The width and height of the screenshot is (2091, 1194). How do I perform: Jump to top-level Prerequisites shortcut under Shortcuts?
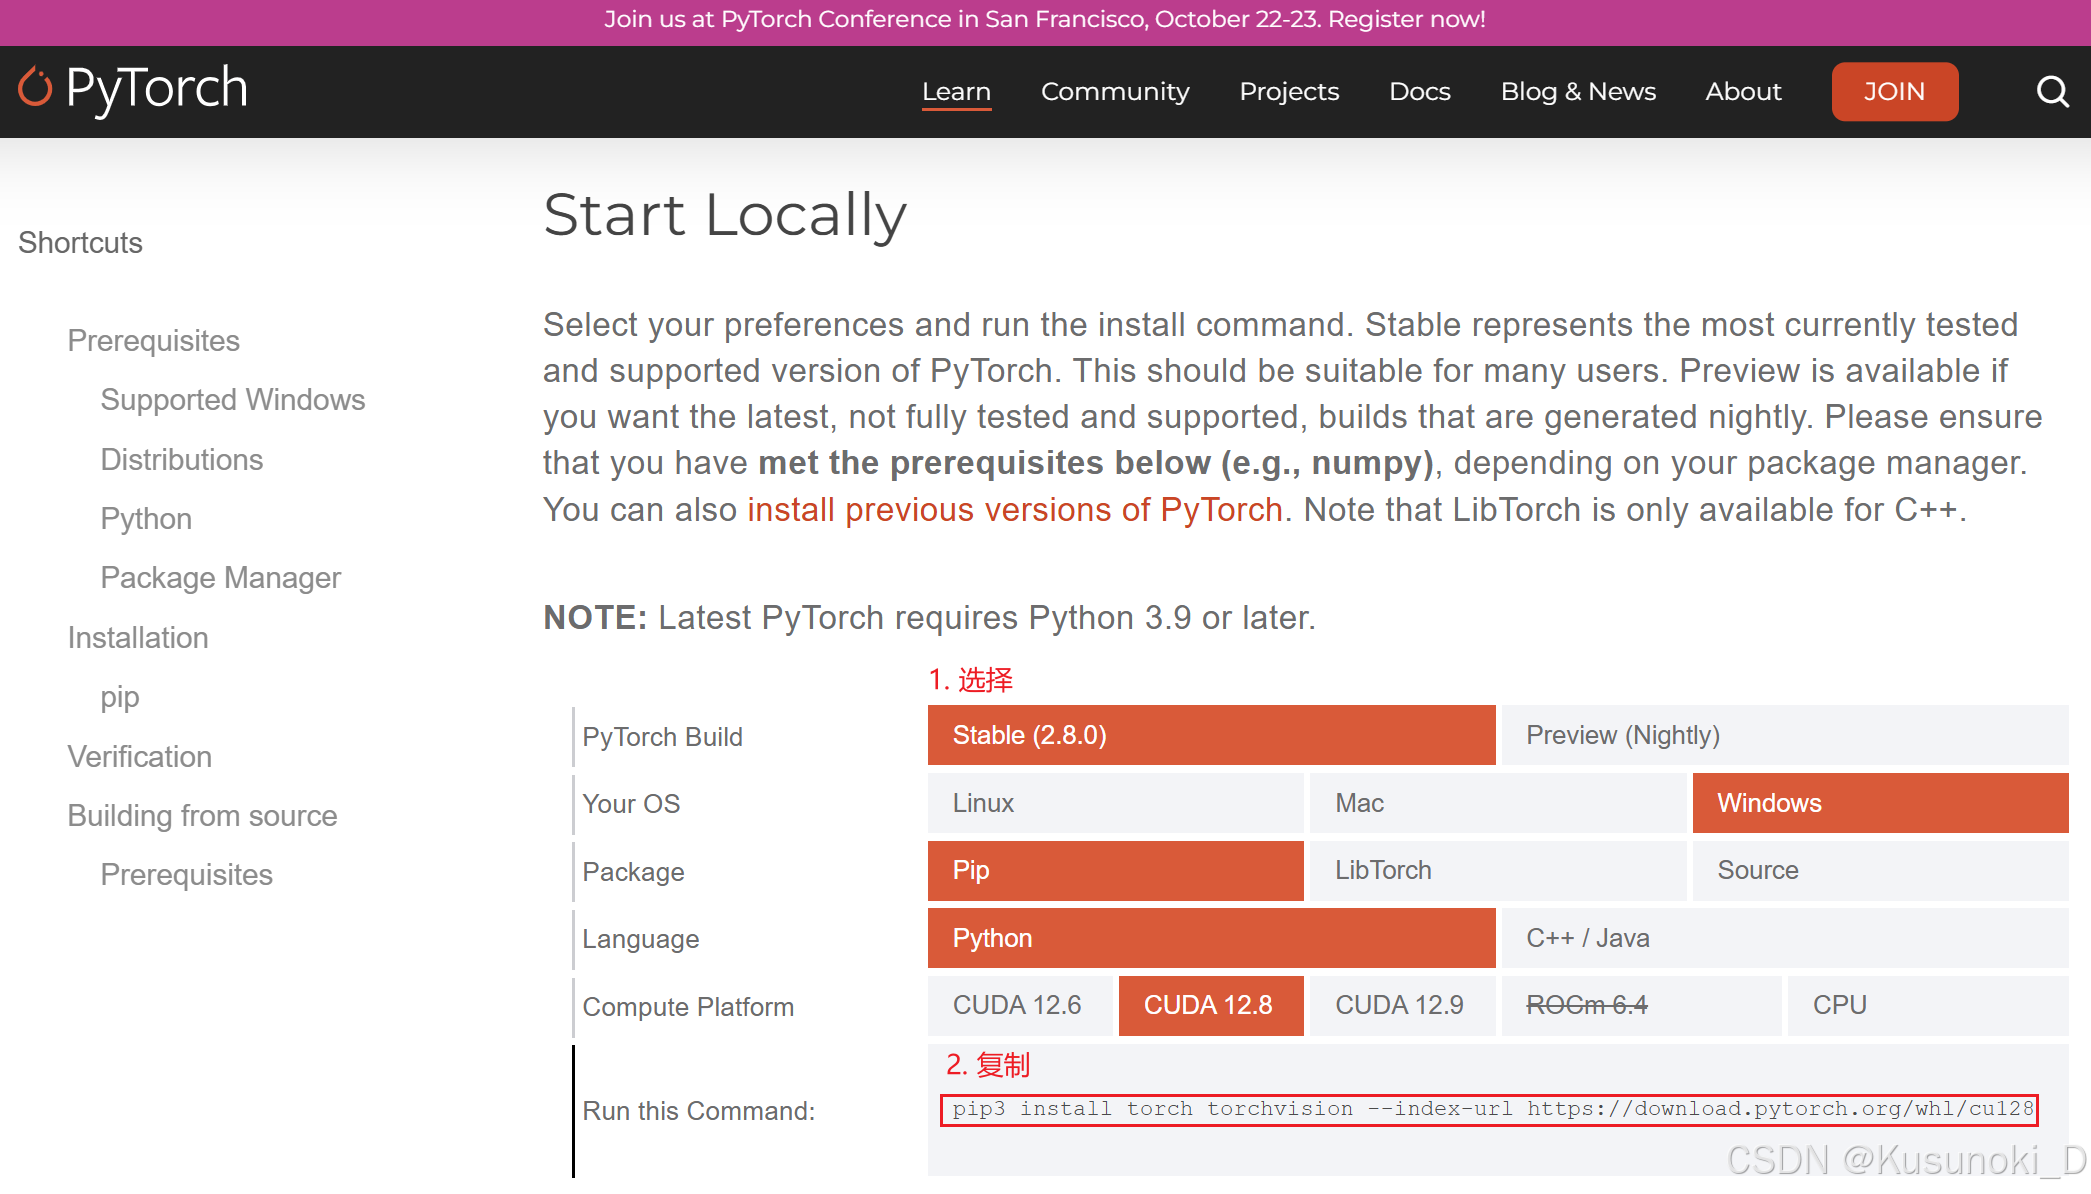[x=153, y=341]
